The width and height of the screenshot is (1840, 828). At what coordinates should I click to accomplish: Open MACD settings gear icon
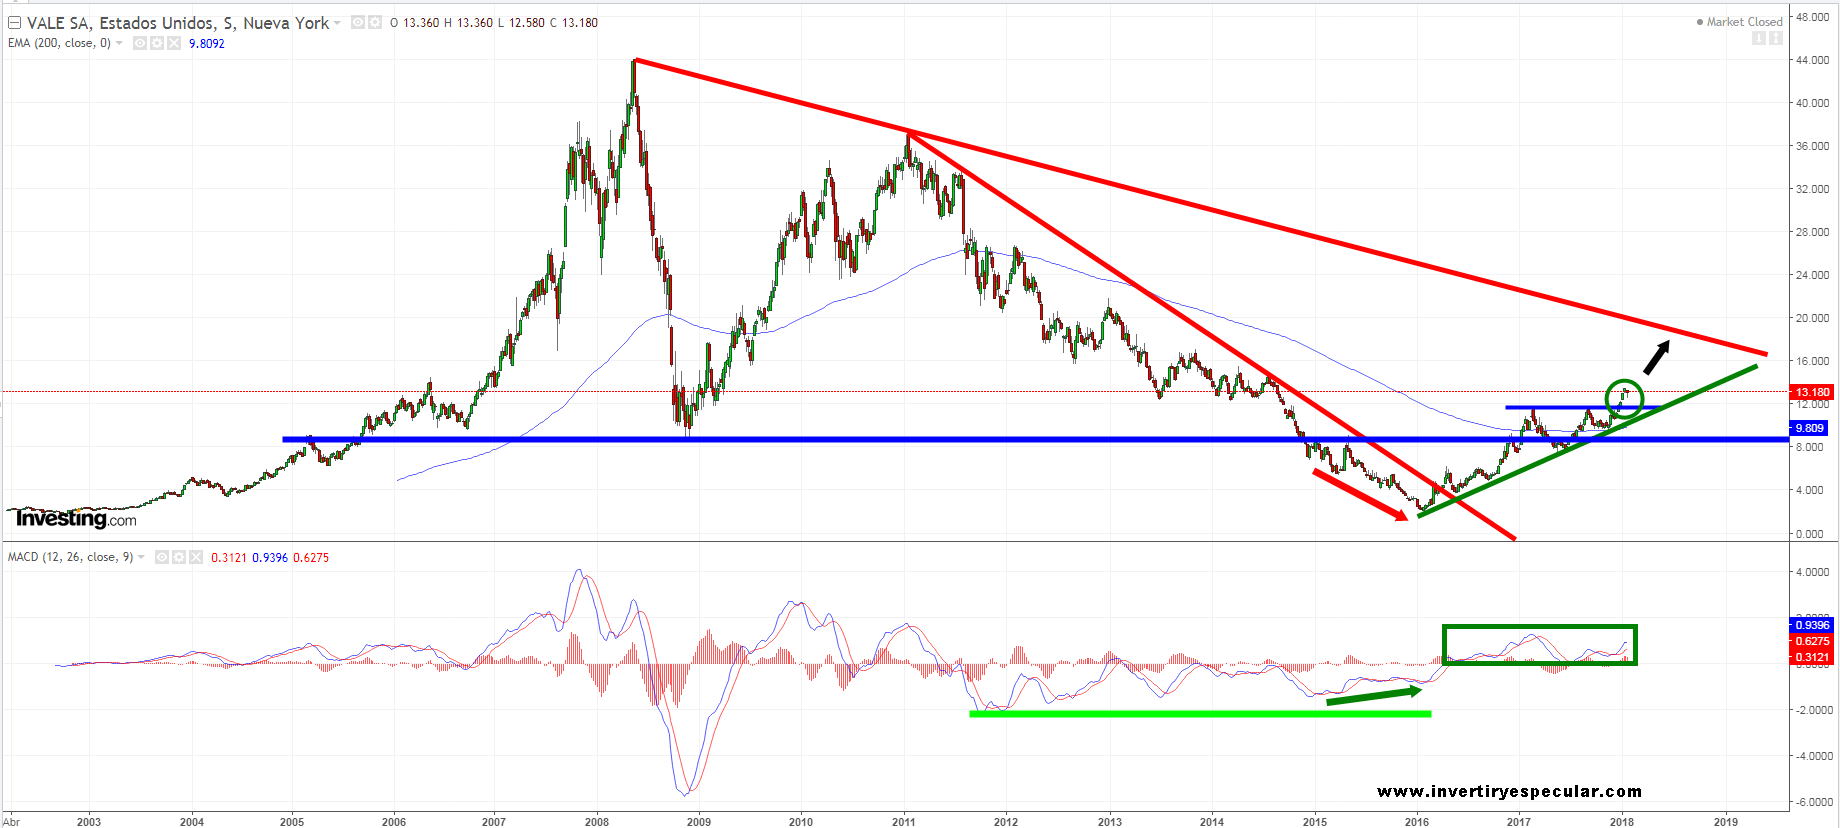(179, 557)
